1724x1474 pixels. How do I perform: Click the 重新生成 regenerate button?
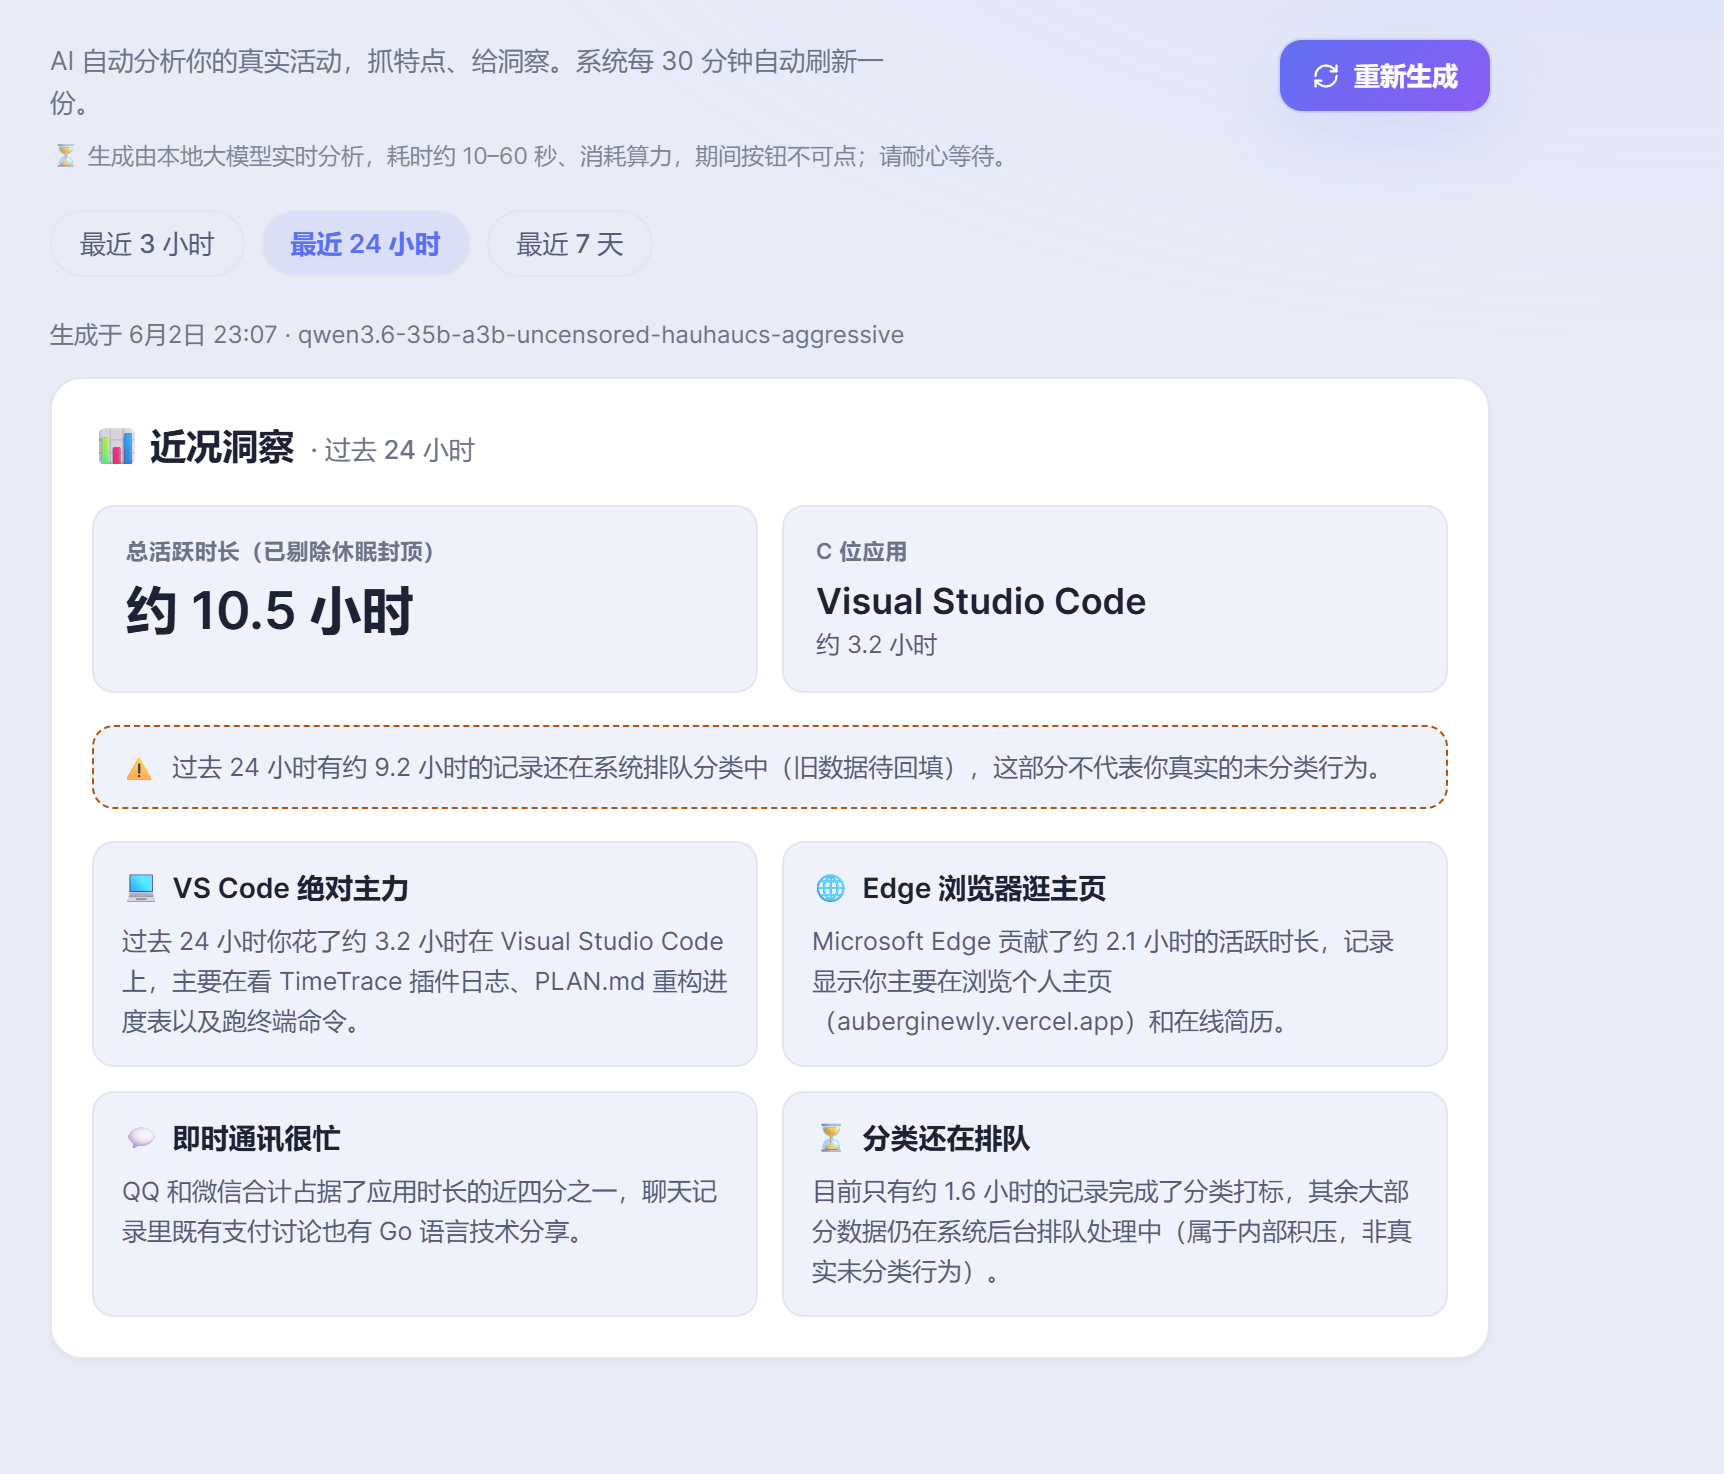(x=1384, y=76)
